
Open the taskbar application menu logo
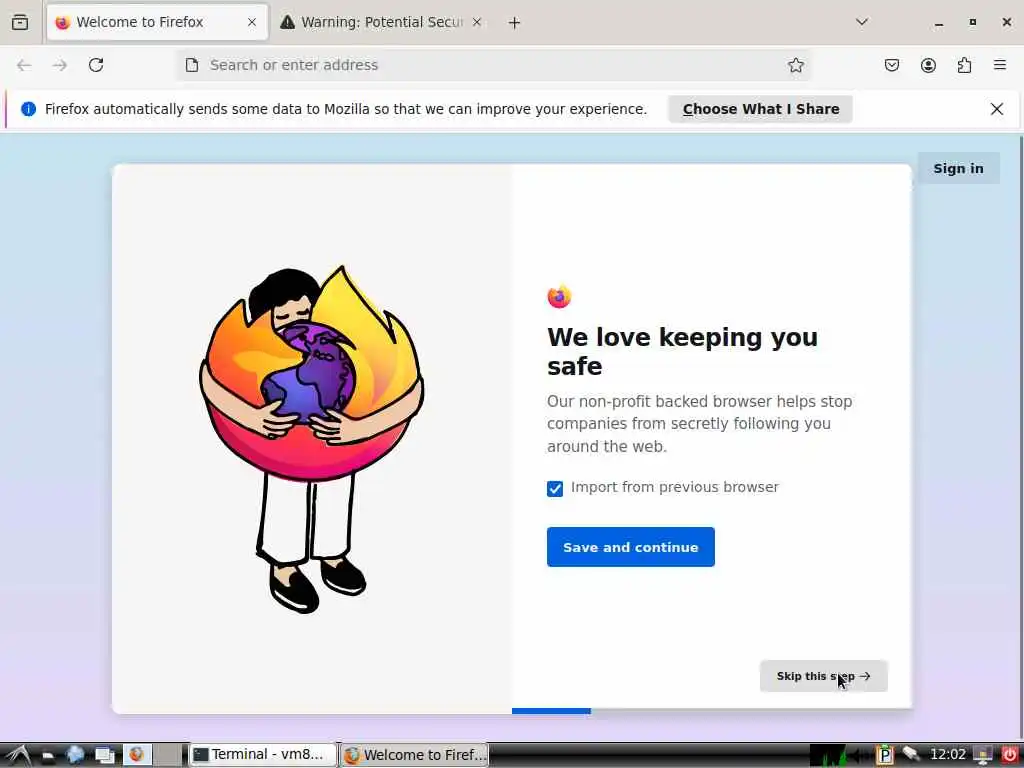[18, 756]
